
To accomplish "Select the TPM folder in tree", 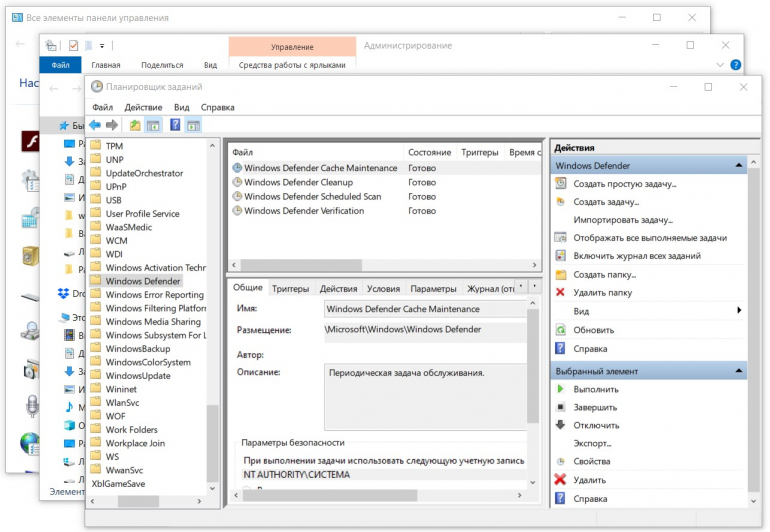I will (x=114, y=146).
